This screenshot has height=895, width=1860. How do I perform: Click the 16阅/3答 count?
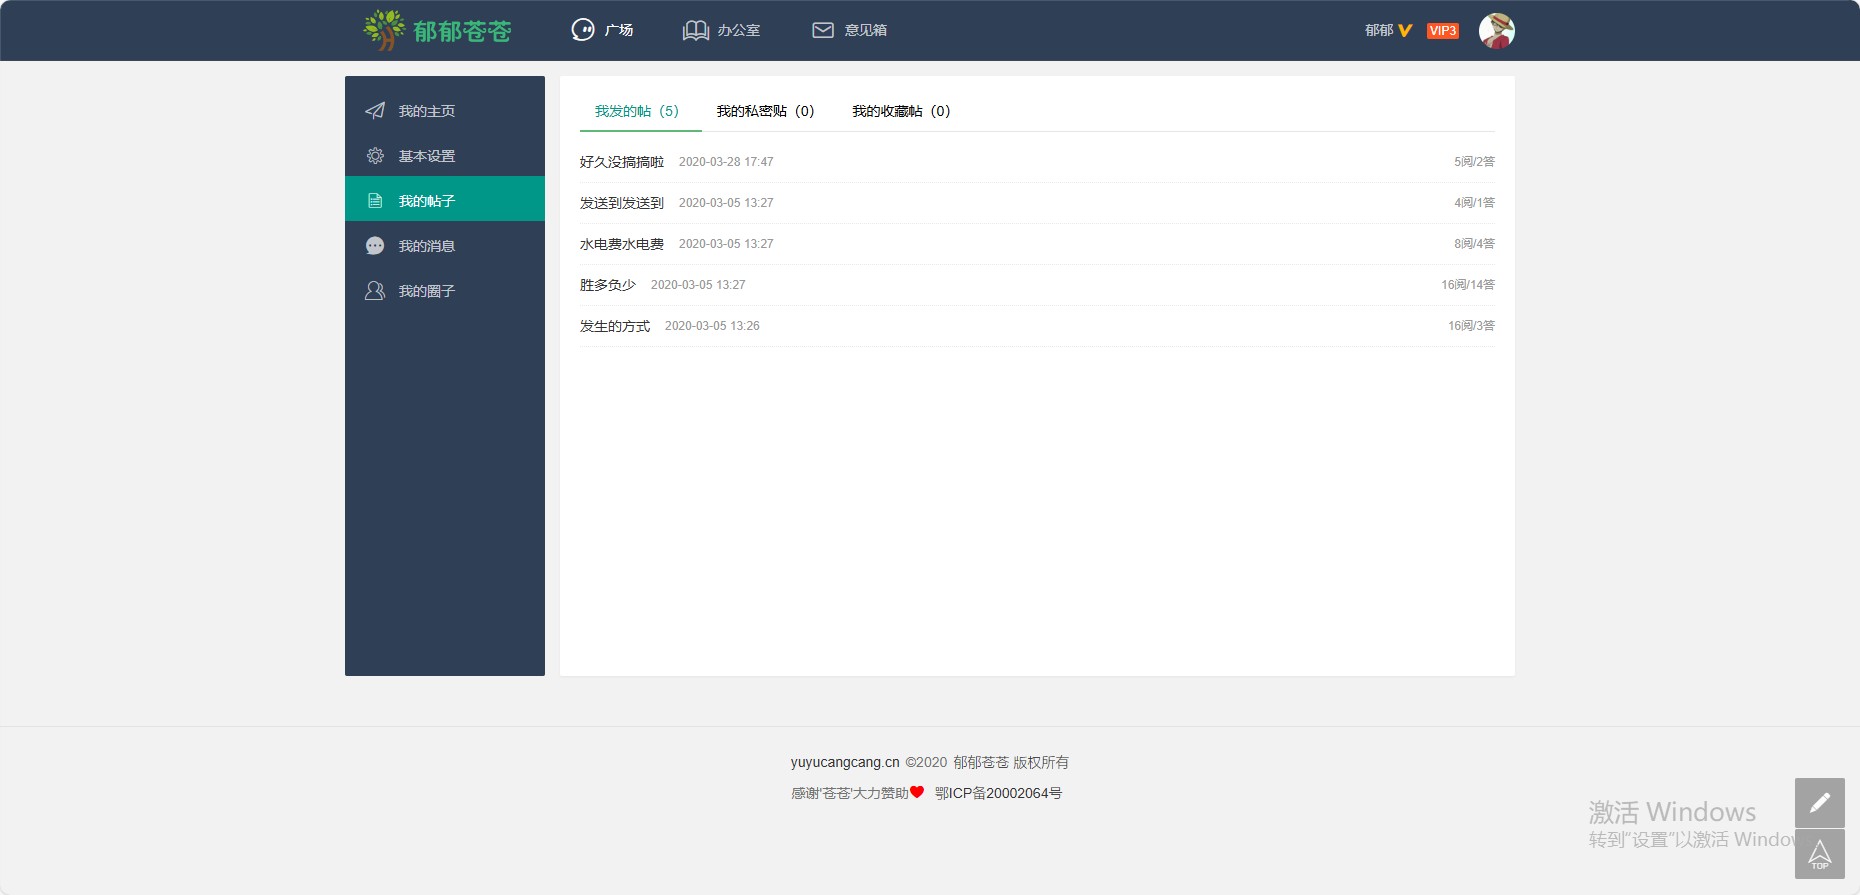coord(1471,326)
